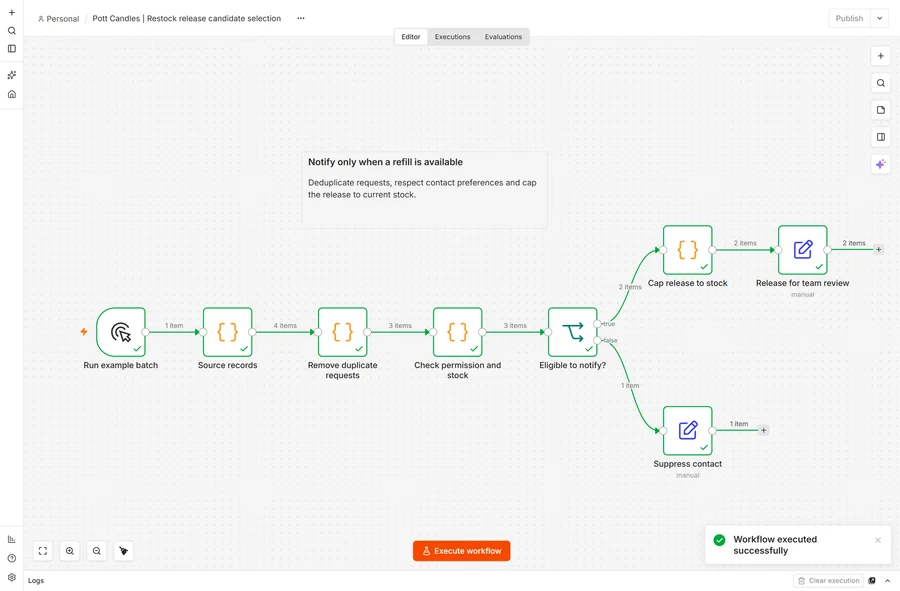Click Clear execution button

(828, 581)
